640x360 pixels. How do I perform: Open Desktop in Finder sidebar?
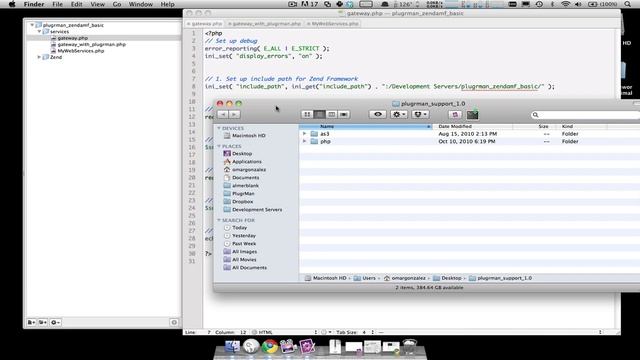238,153
